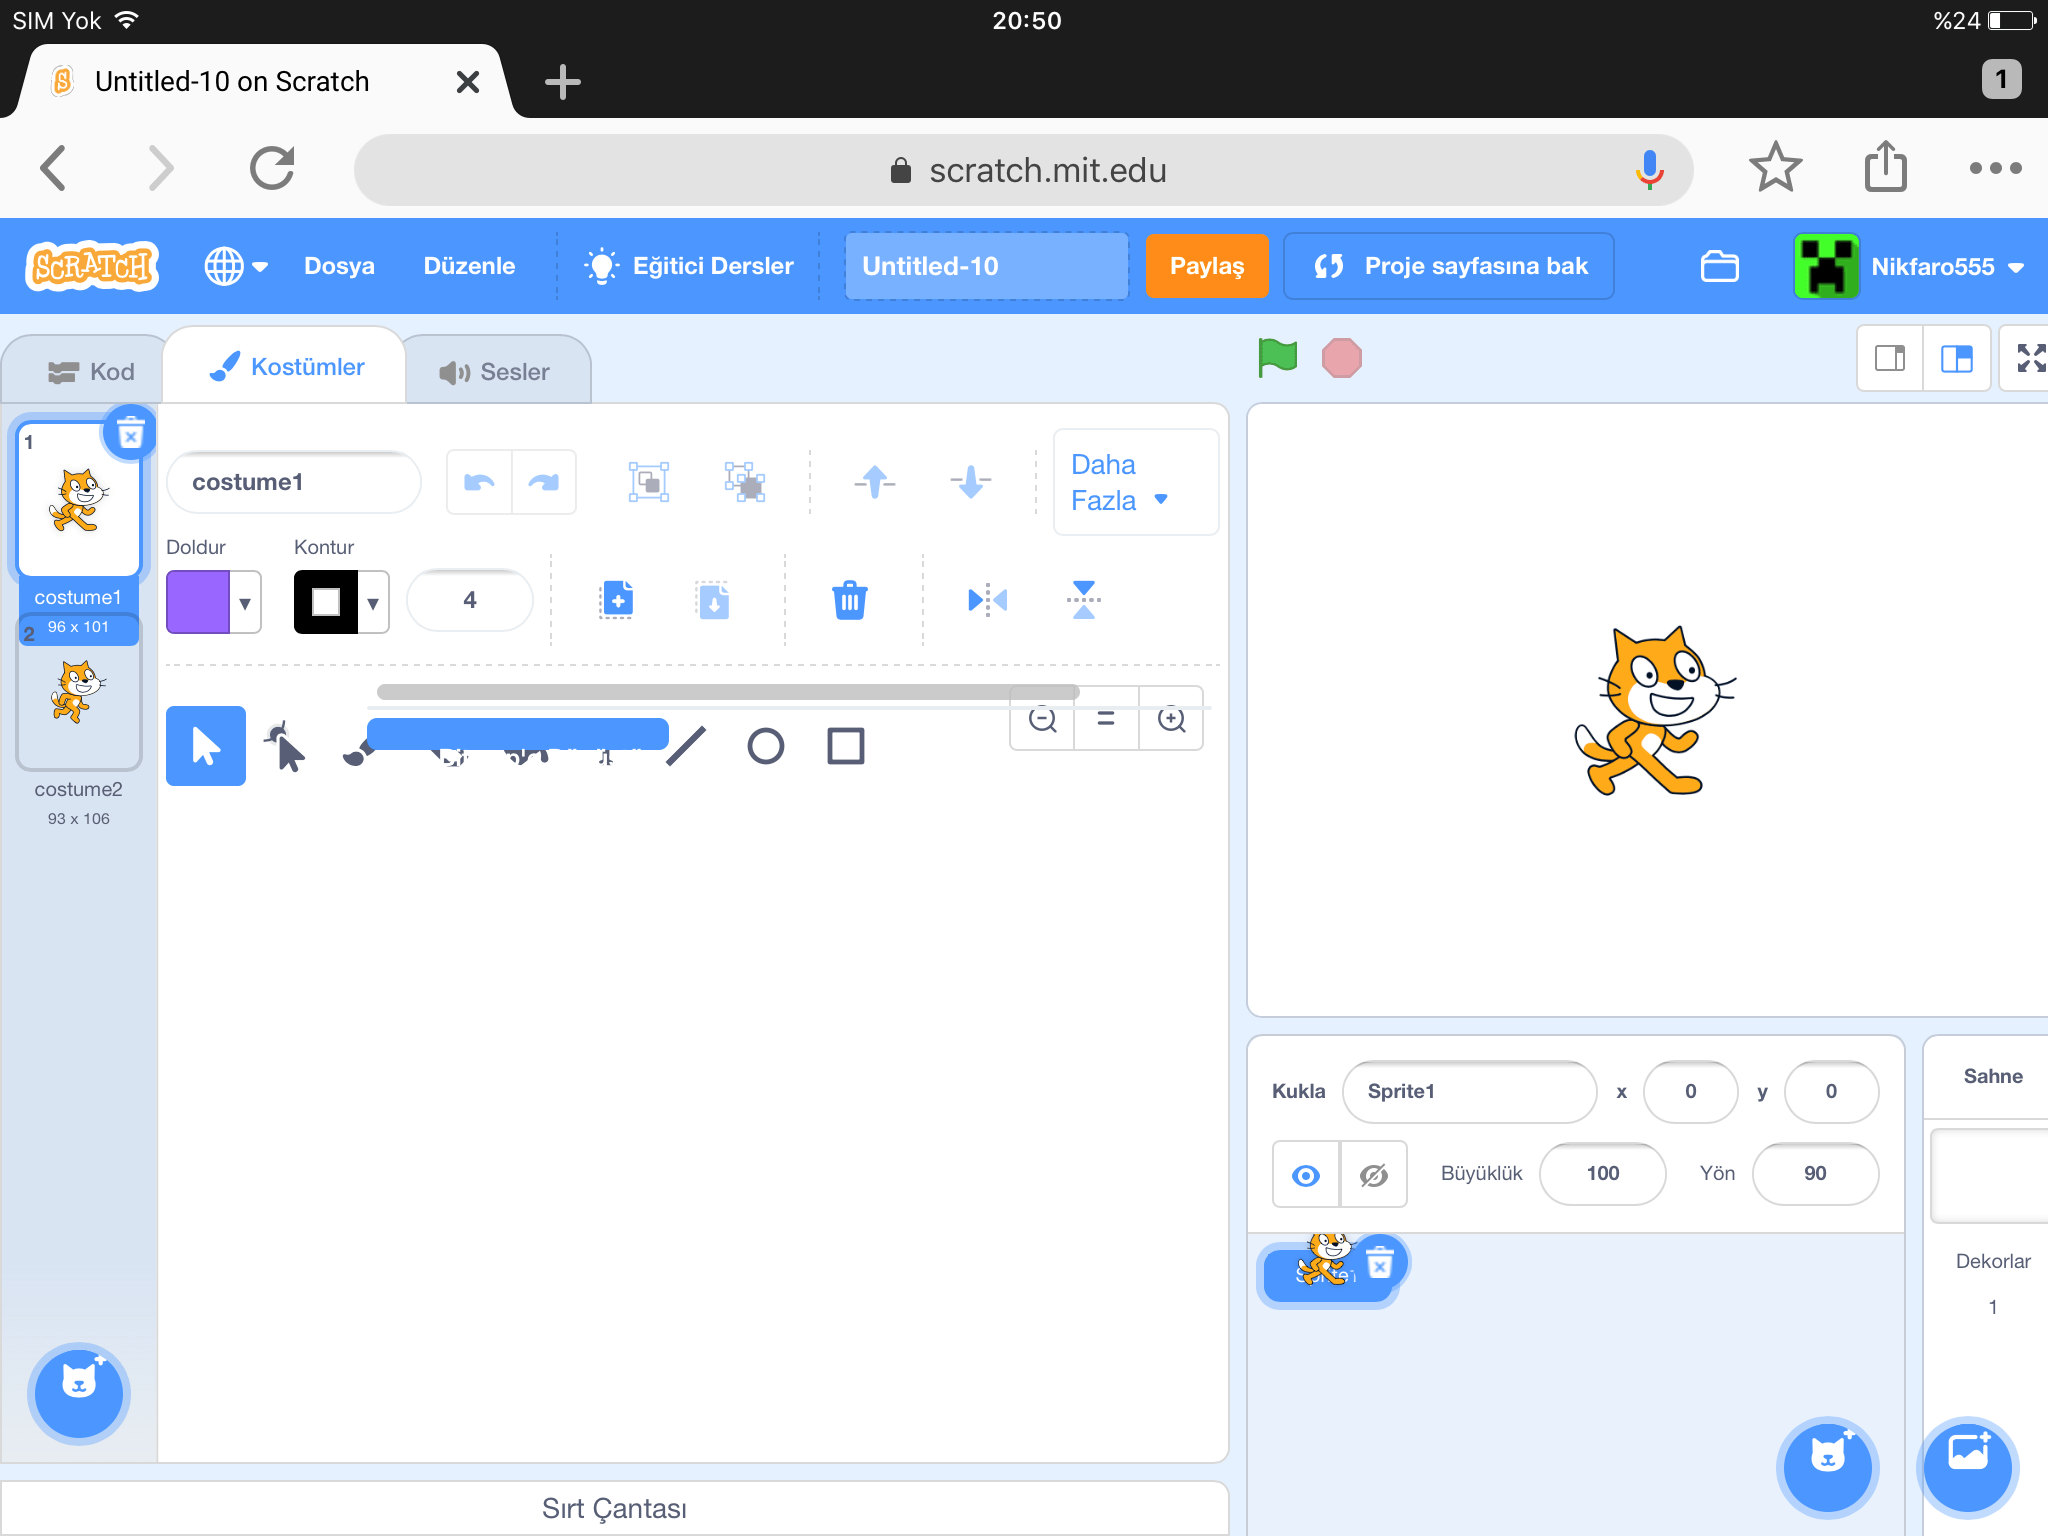
Task: Select the Circle shape tool
Action: point(766,745)
